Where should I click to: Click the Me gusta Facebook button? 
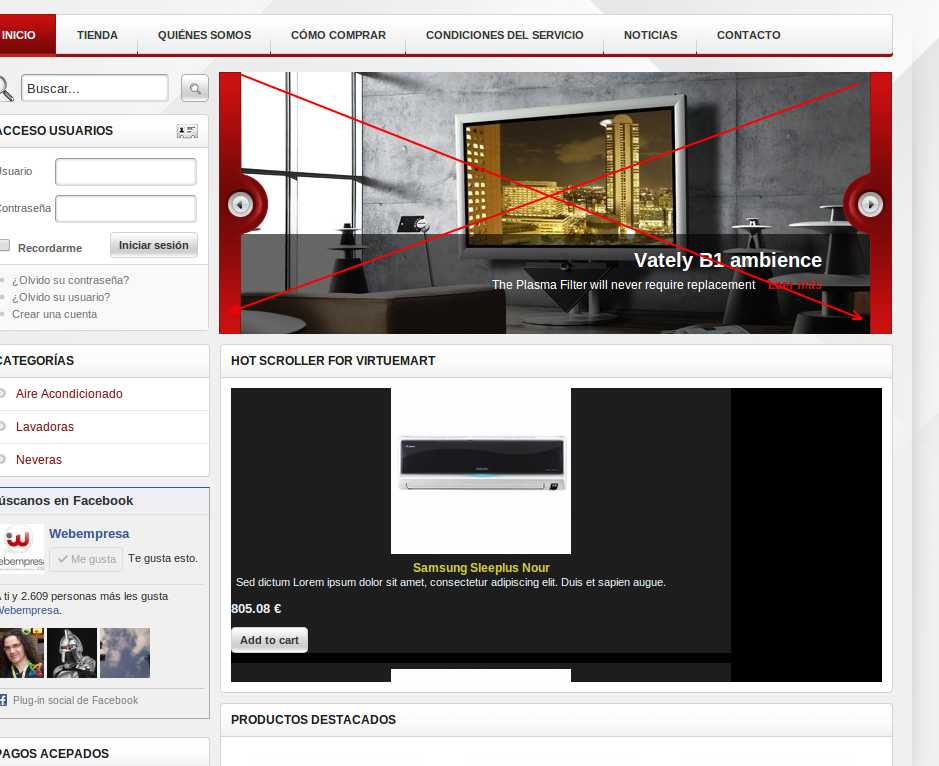[x=86, y=559]
